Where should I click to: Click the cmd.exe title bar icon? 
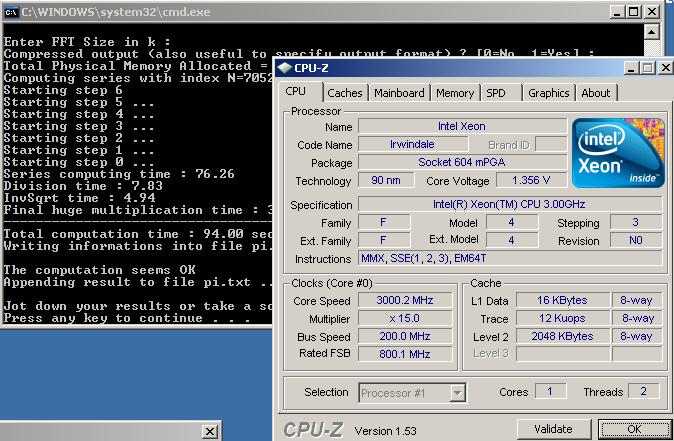coord(11,12)
